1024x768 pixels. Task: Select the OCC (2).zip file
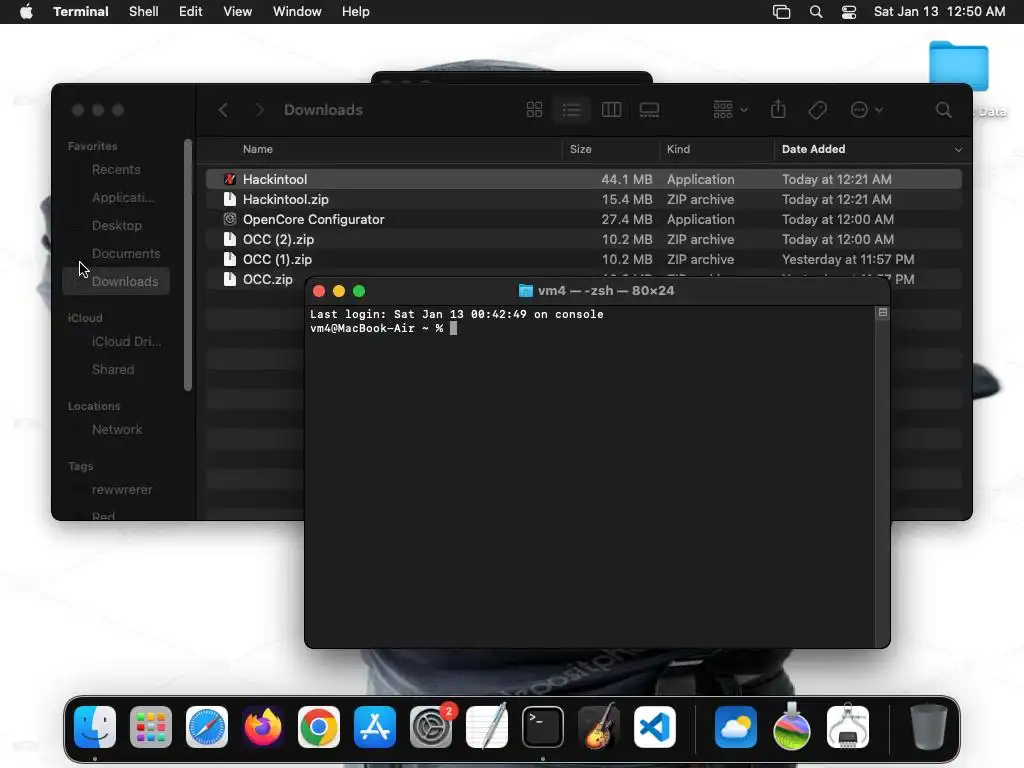click(x=583, y=240)
